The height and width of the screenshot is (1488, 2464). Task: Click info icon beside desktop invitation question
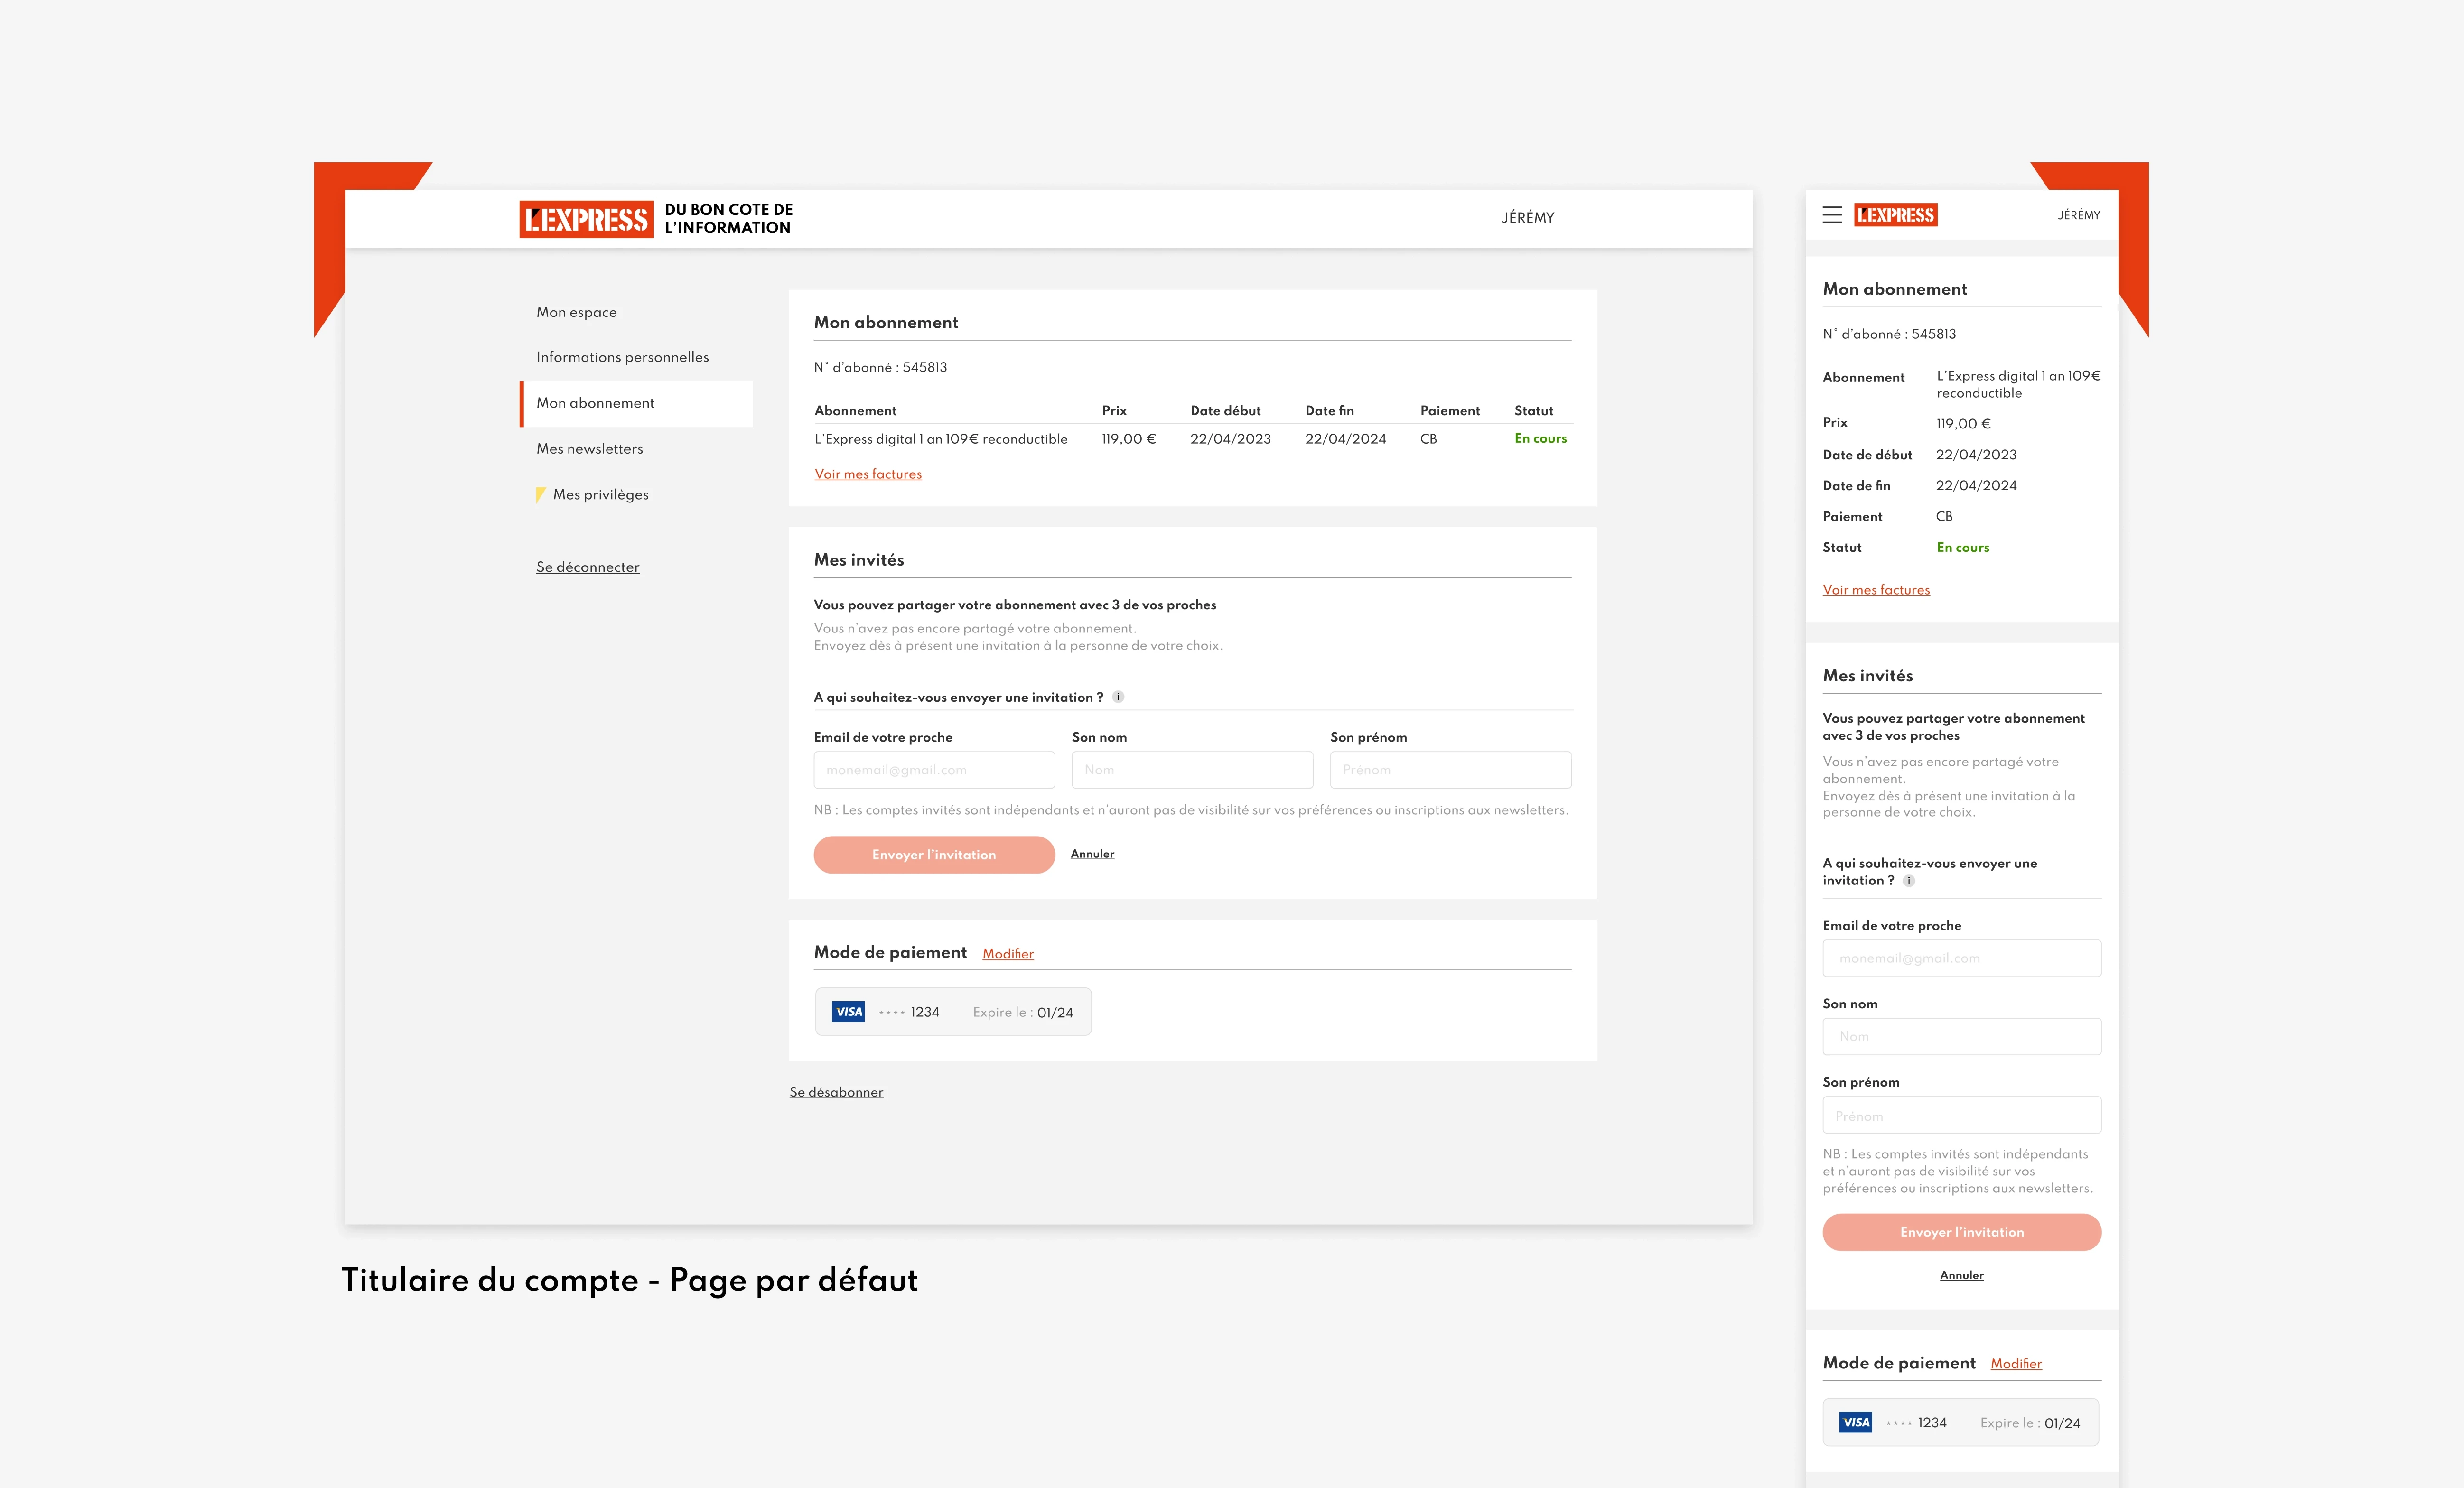point(1118,697)
